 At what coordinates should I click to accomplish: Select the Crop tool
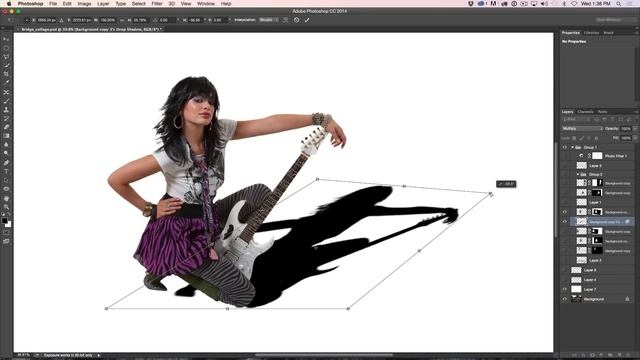click(6, 74)
